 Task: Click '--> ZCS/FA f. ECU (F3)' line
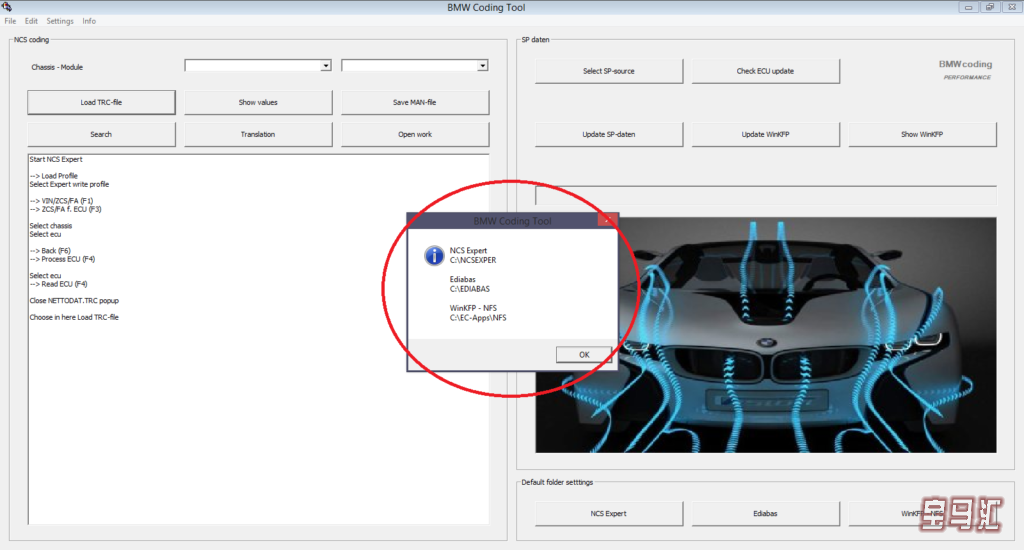tap(65, 210)
